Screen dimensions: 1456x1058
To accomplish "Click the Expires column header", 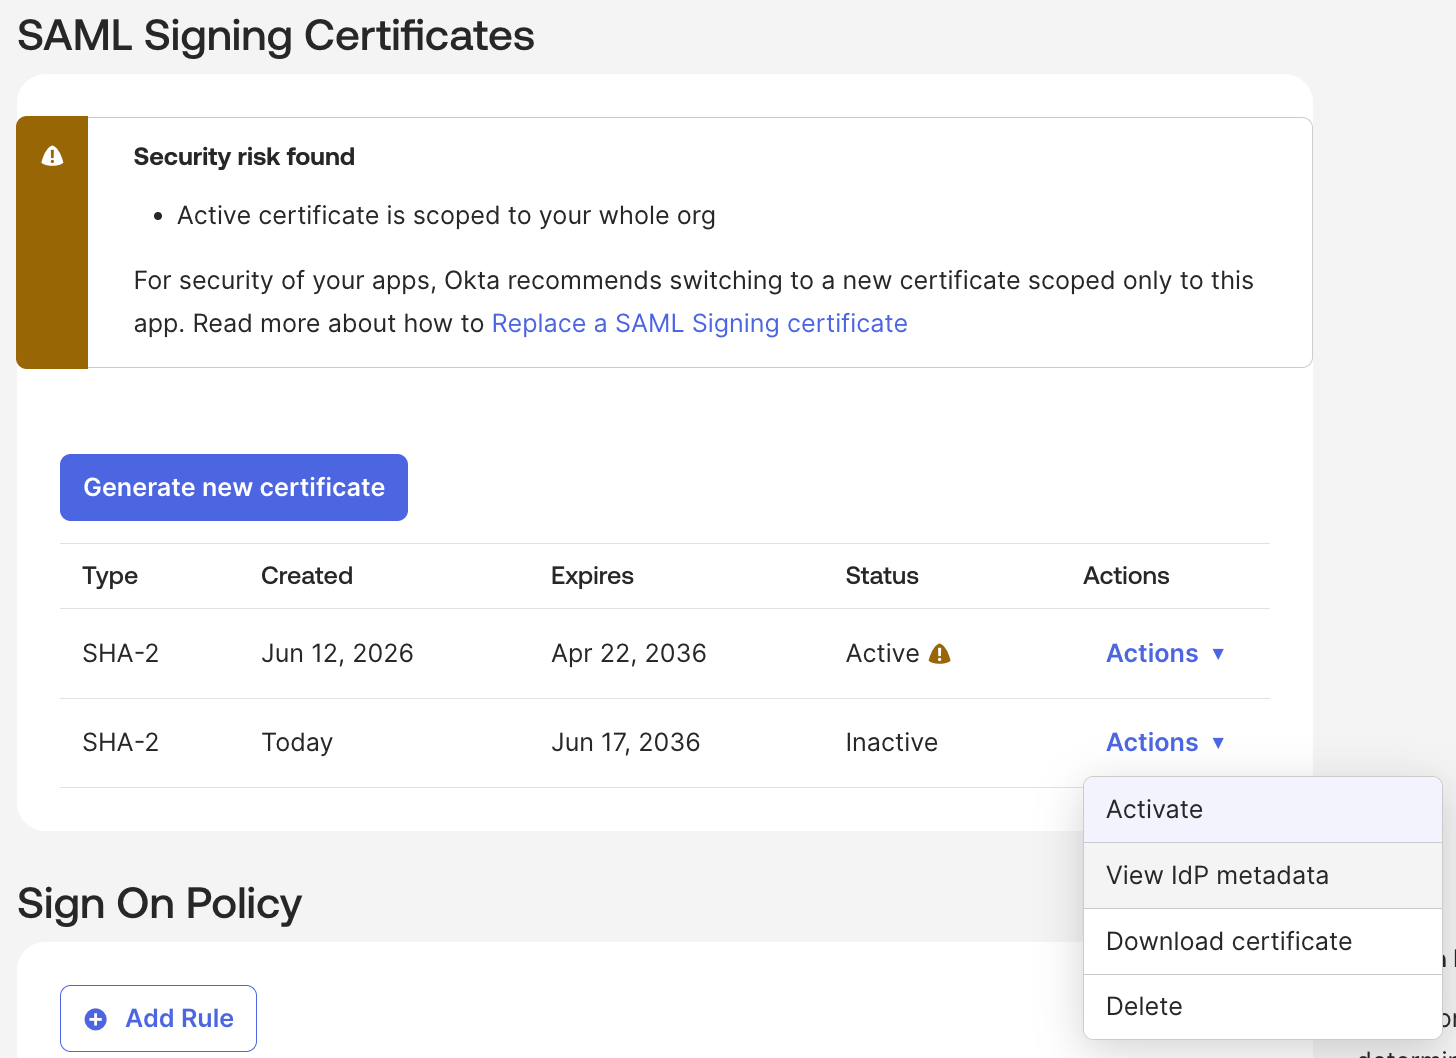I will (x=592, y=576).
